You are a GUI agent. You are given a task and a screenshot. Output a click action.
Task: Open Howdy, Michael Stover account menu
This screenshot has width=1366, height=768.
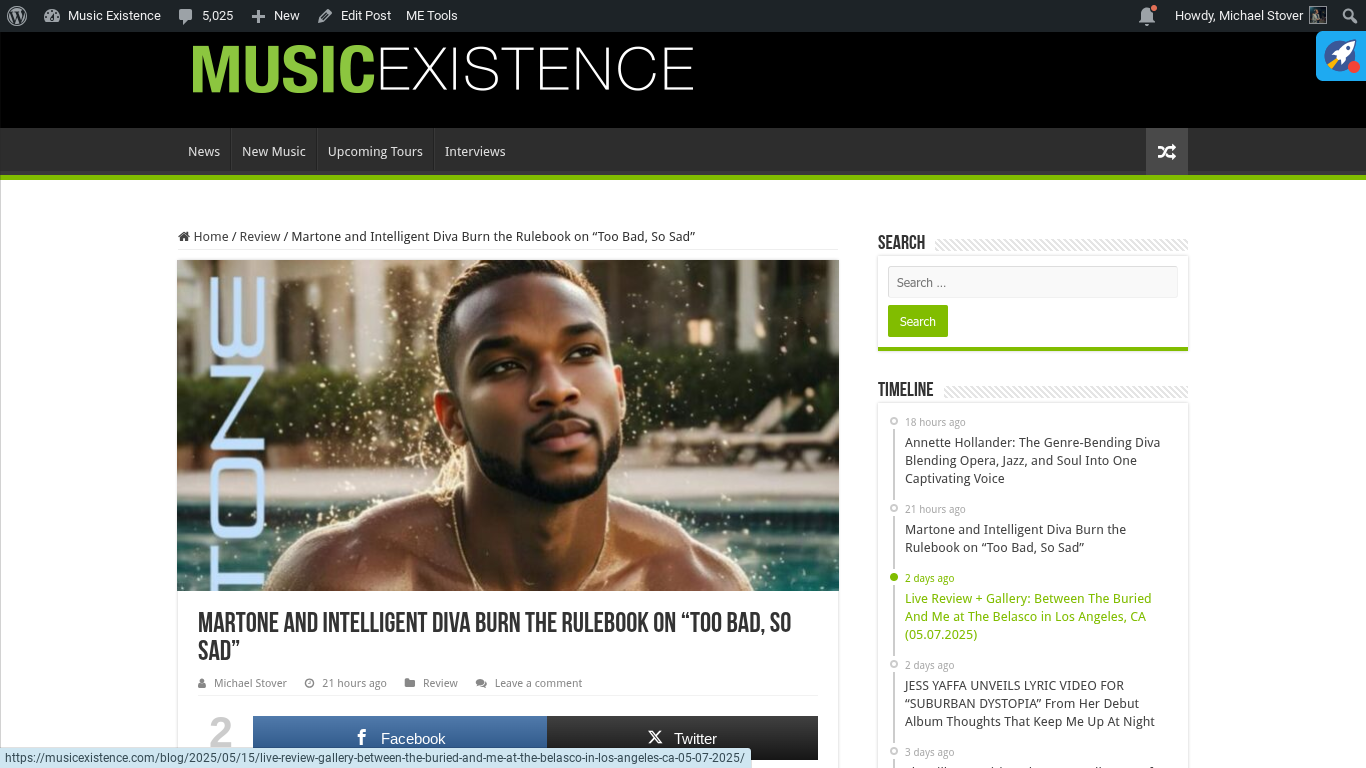click(1250, 15)
